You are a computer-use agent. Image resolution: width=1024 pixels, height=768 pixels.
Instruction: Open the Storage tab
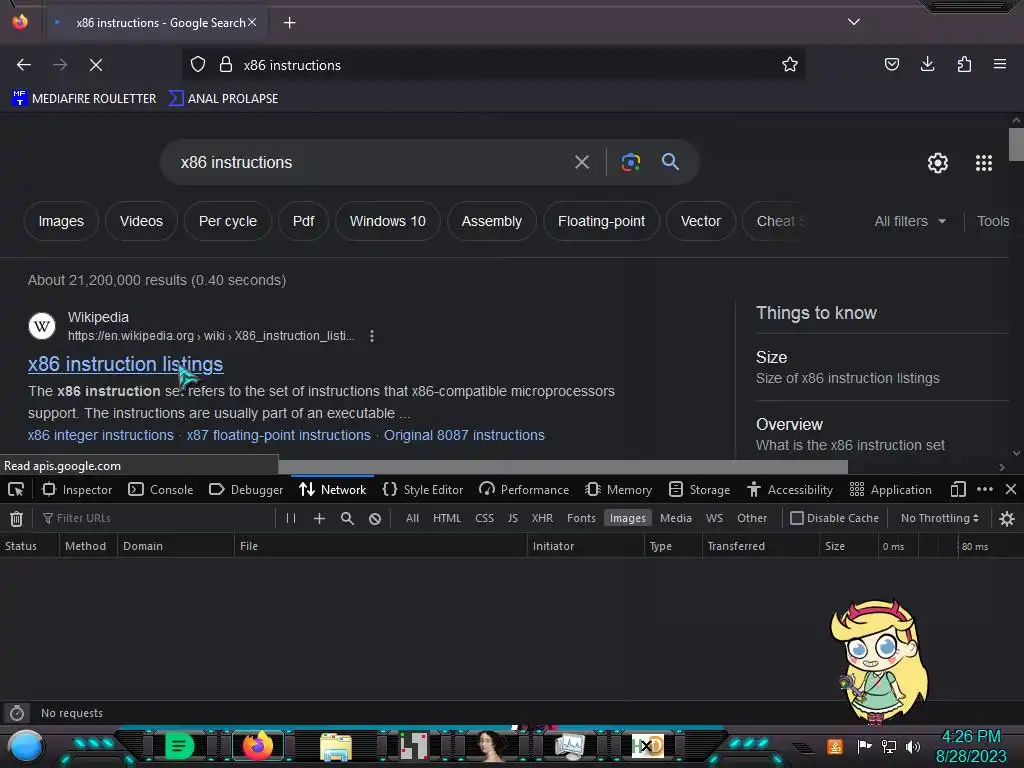coord(699,489)
